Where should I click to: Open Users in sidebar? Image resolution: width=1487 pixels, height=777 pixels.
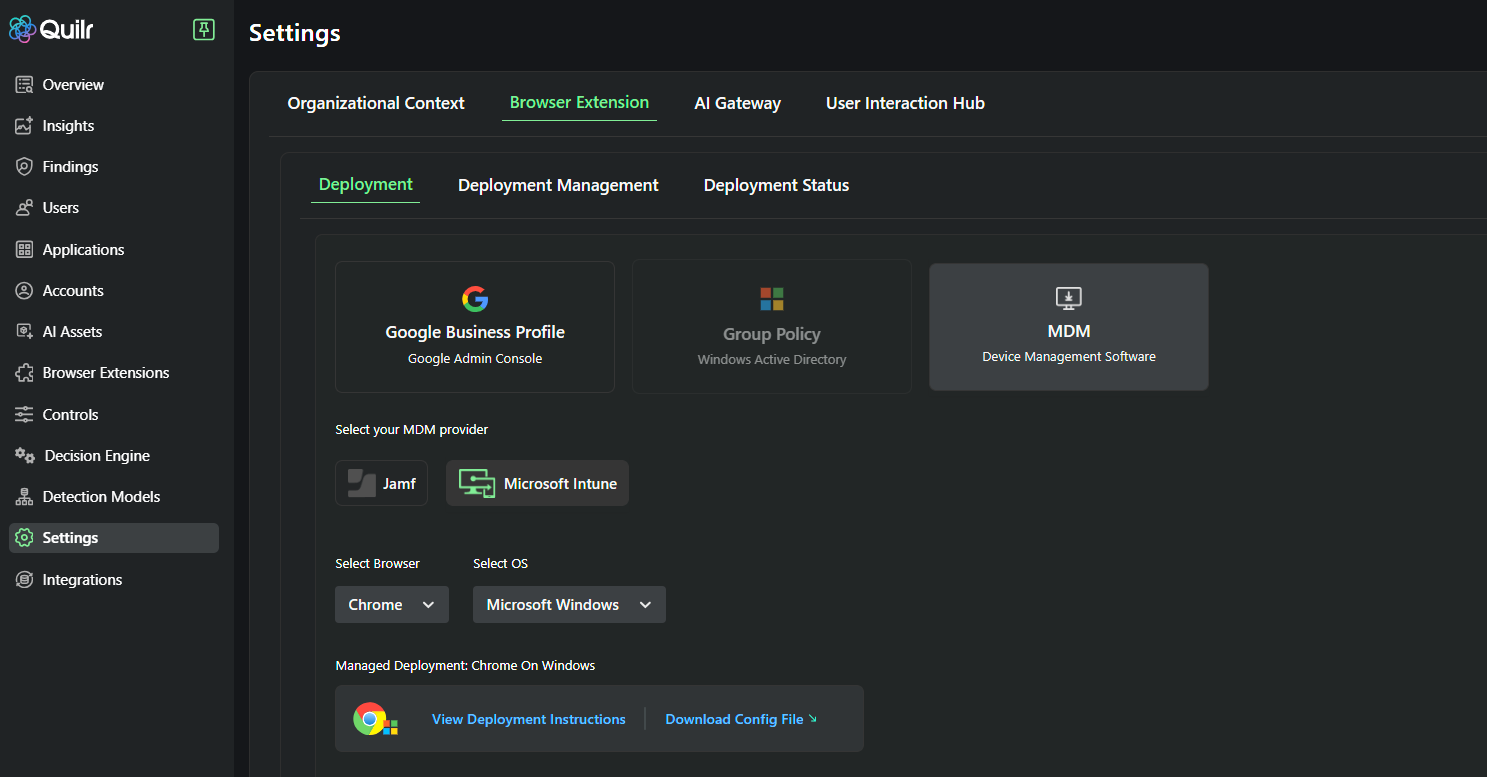point(114,208)
